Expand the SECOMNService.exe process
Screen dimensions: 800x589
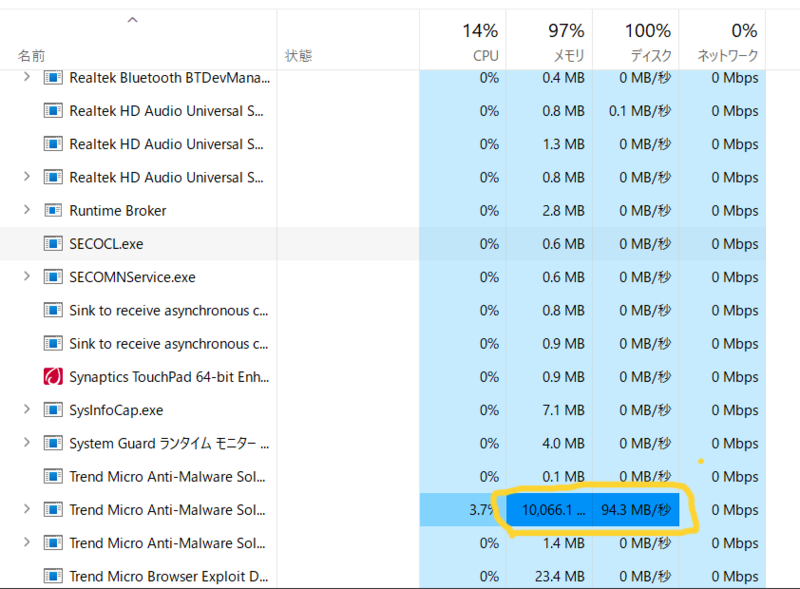coord(27,276)
